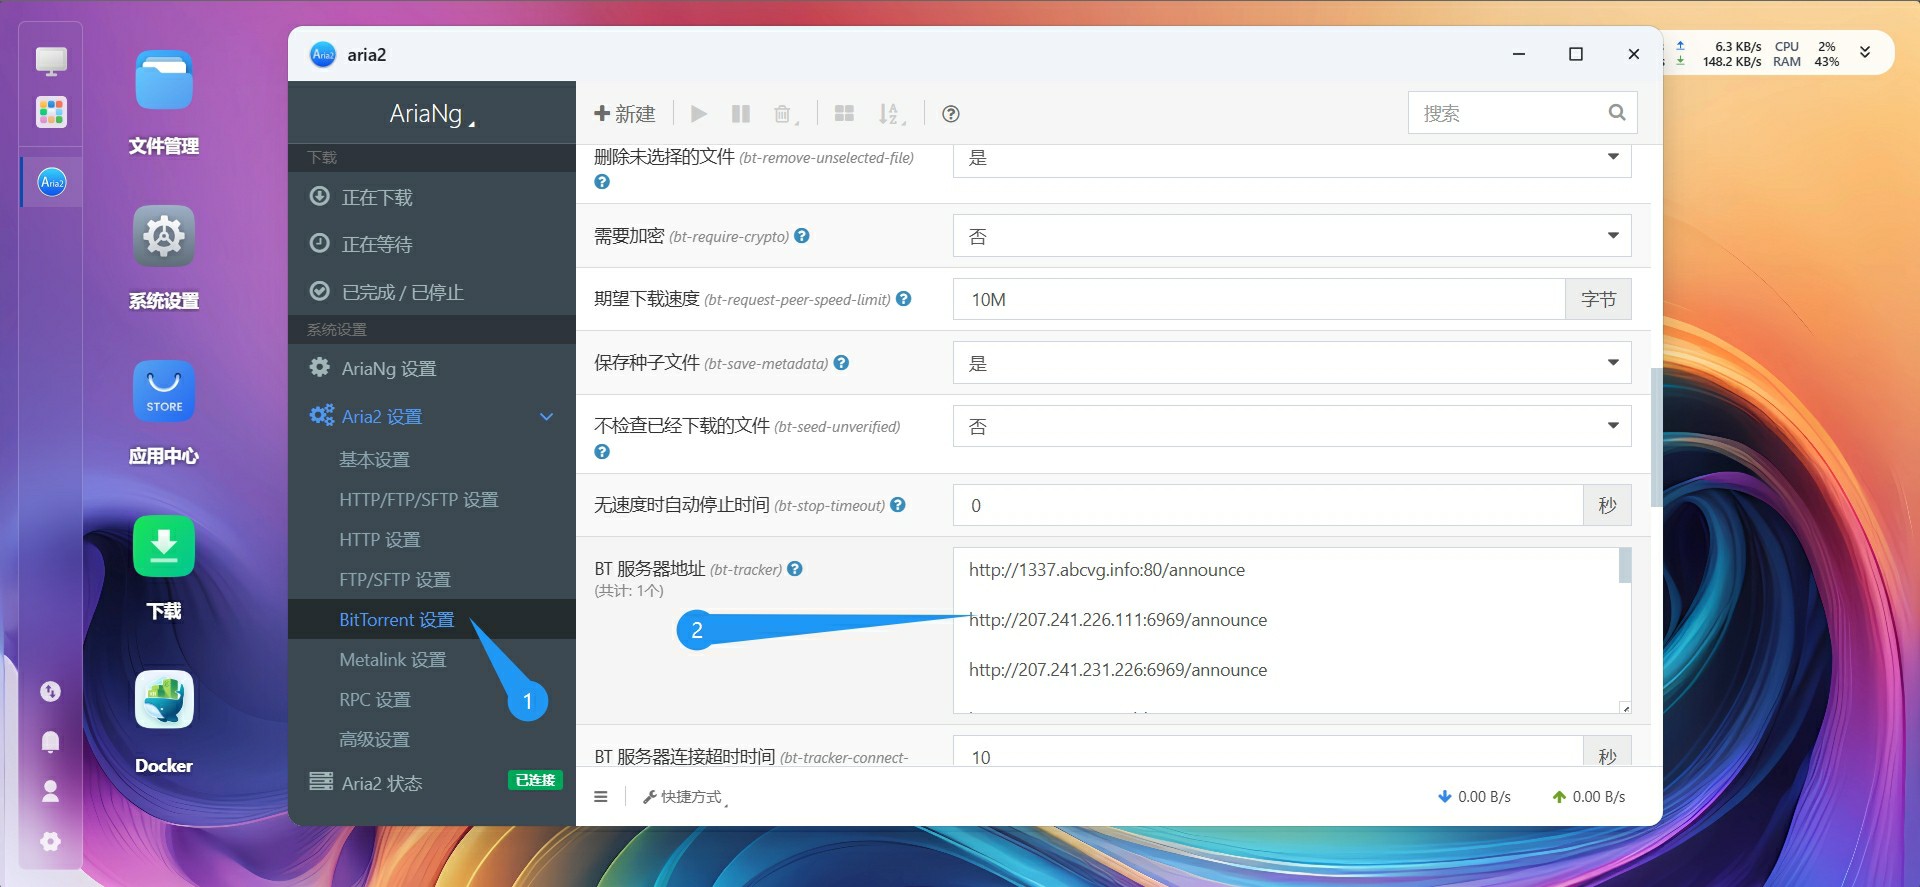Viewport: 1920px width, 887px height.
Task: Click help icon next to bt-tracker label
Action: 795,569
